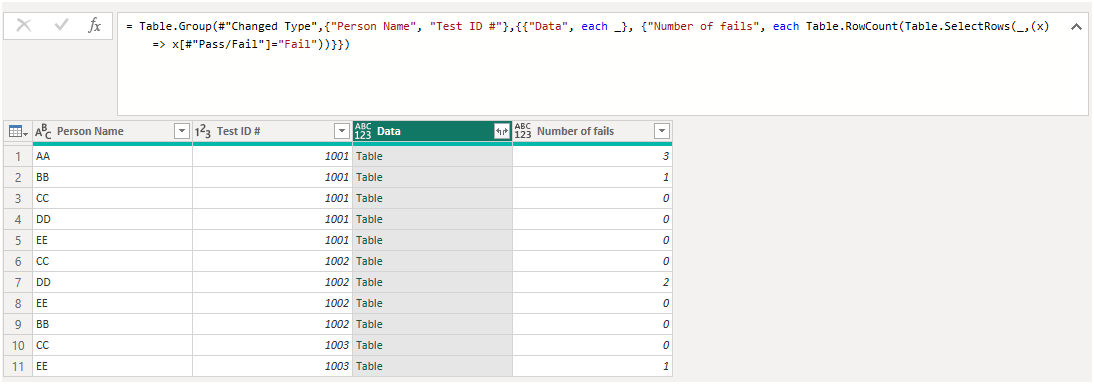Select fails value 3 in row 1

tap(592, 156)
